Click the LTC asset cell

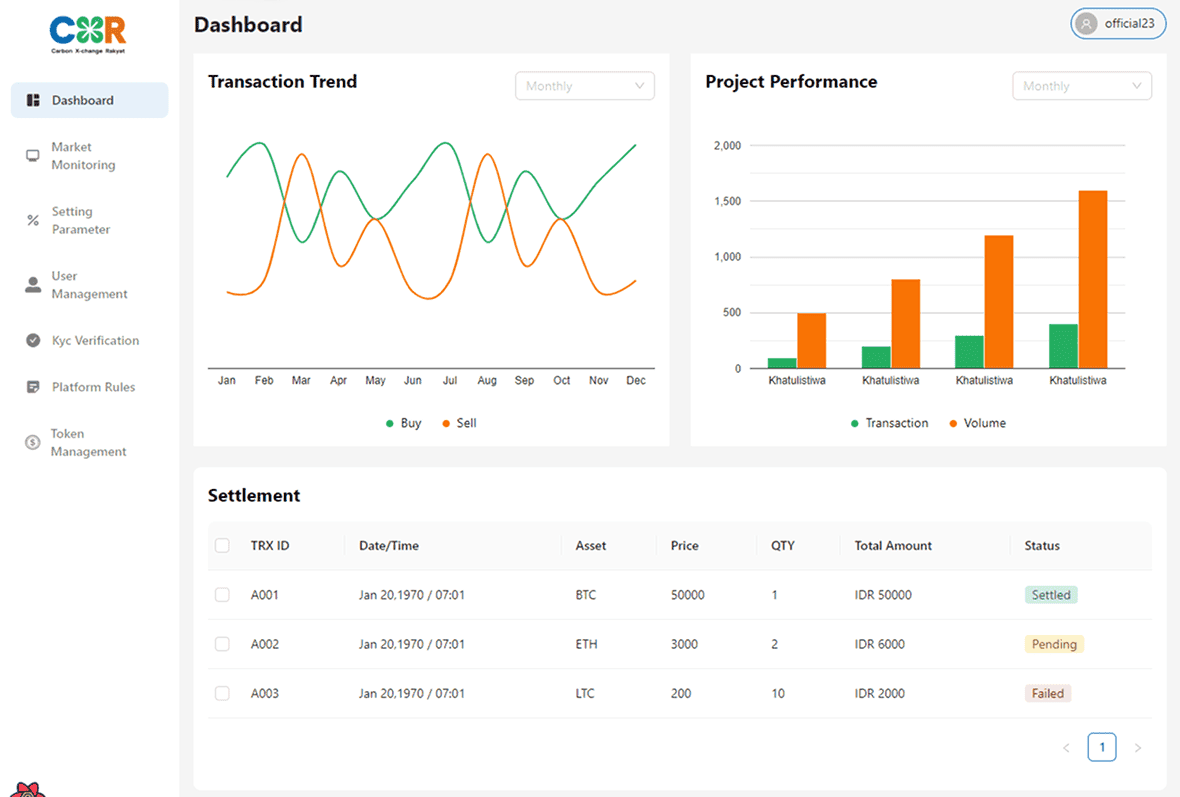coord(585,693)
